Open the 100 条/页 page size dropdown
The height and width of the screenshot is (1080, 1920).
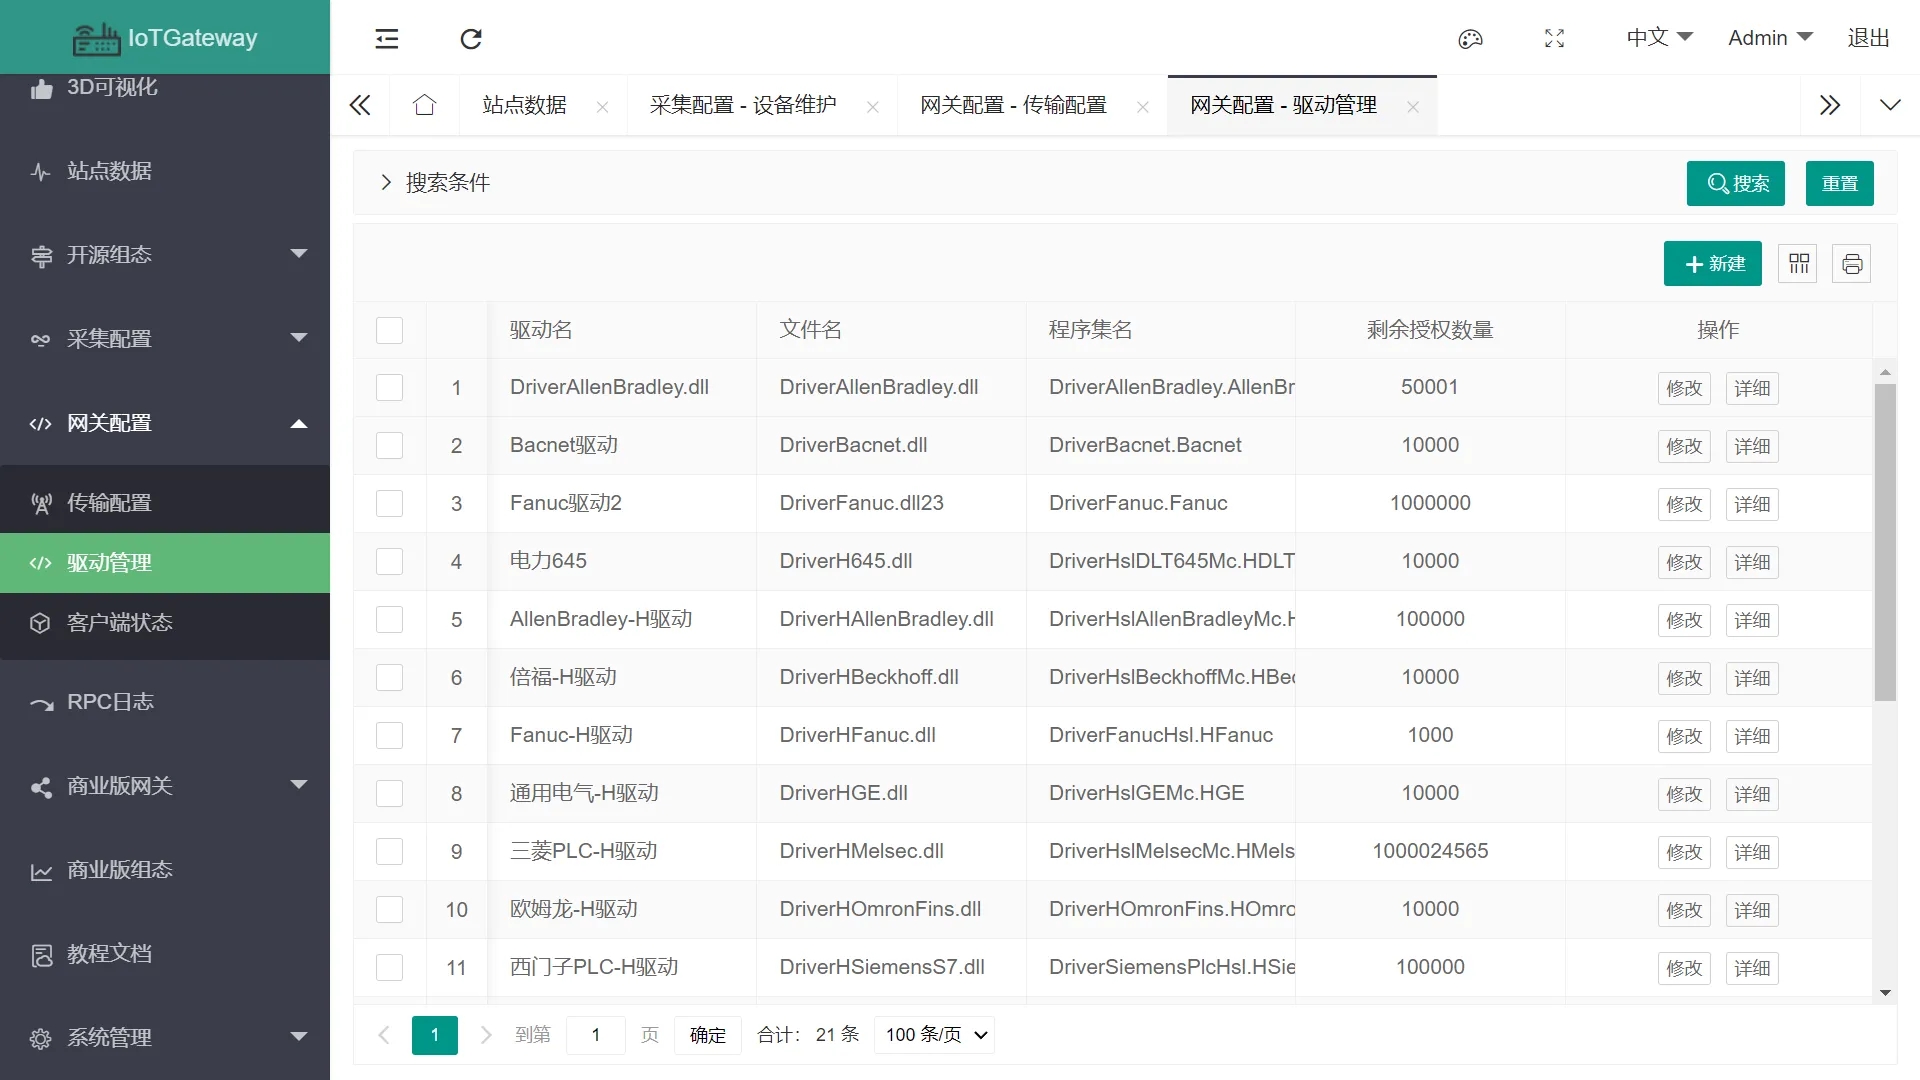point(935,1035)
